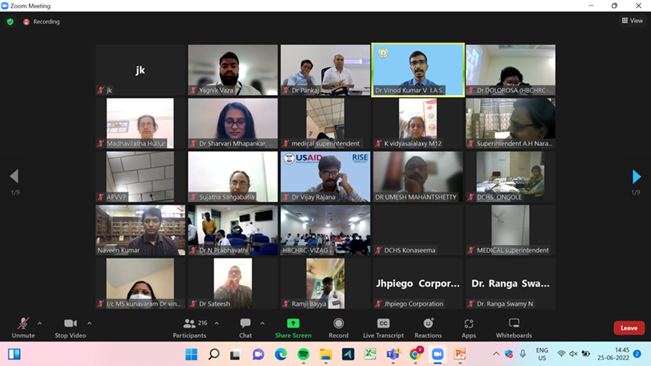Viewport: 651px width, 366px height.
Task: Open File Explorer from taskbar
Action: [x=326, y=354]
